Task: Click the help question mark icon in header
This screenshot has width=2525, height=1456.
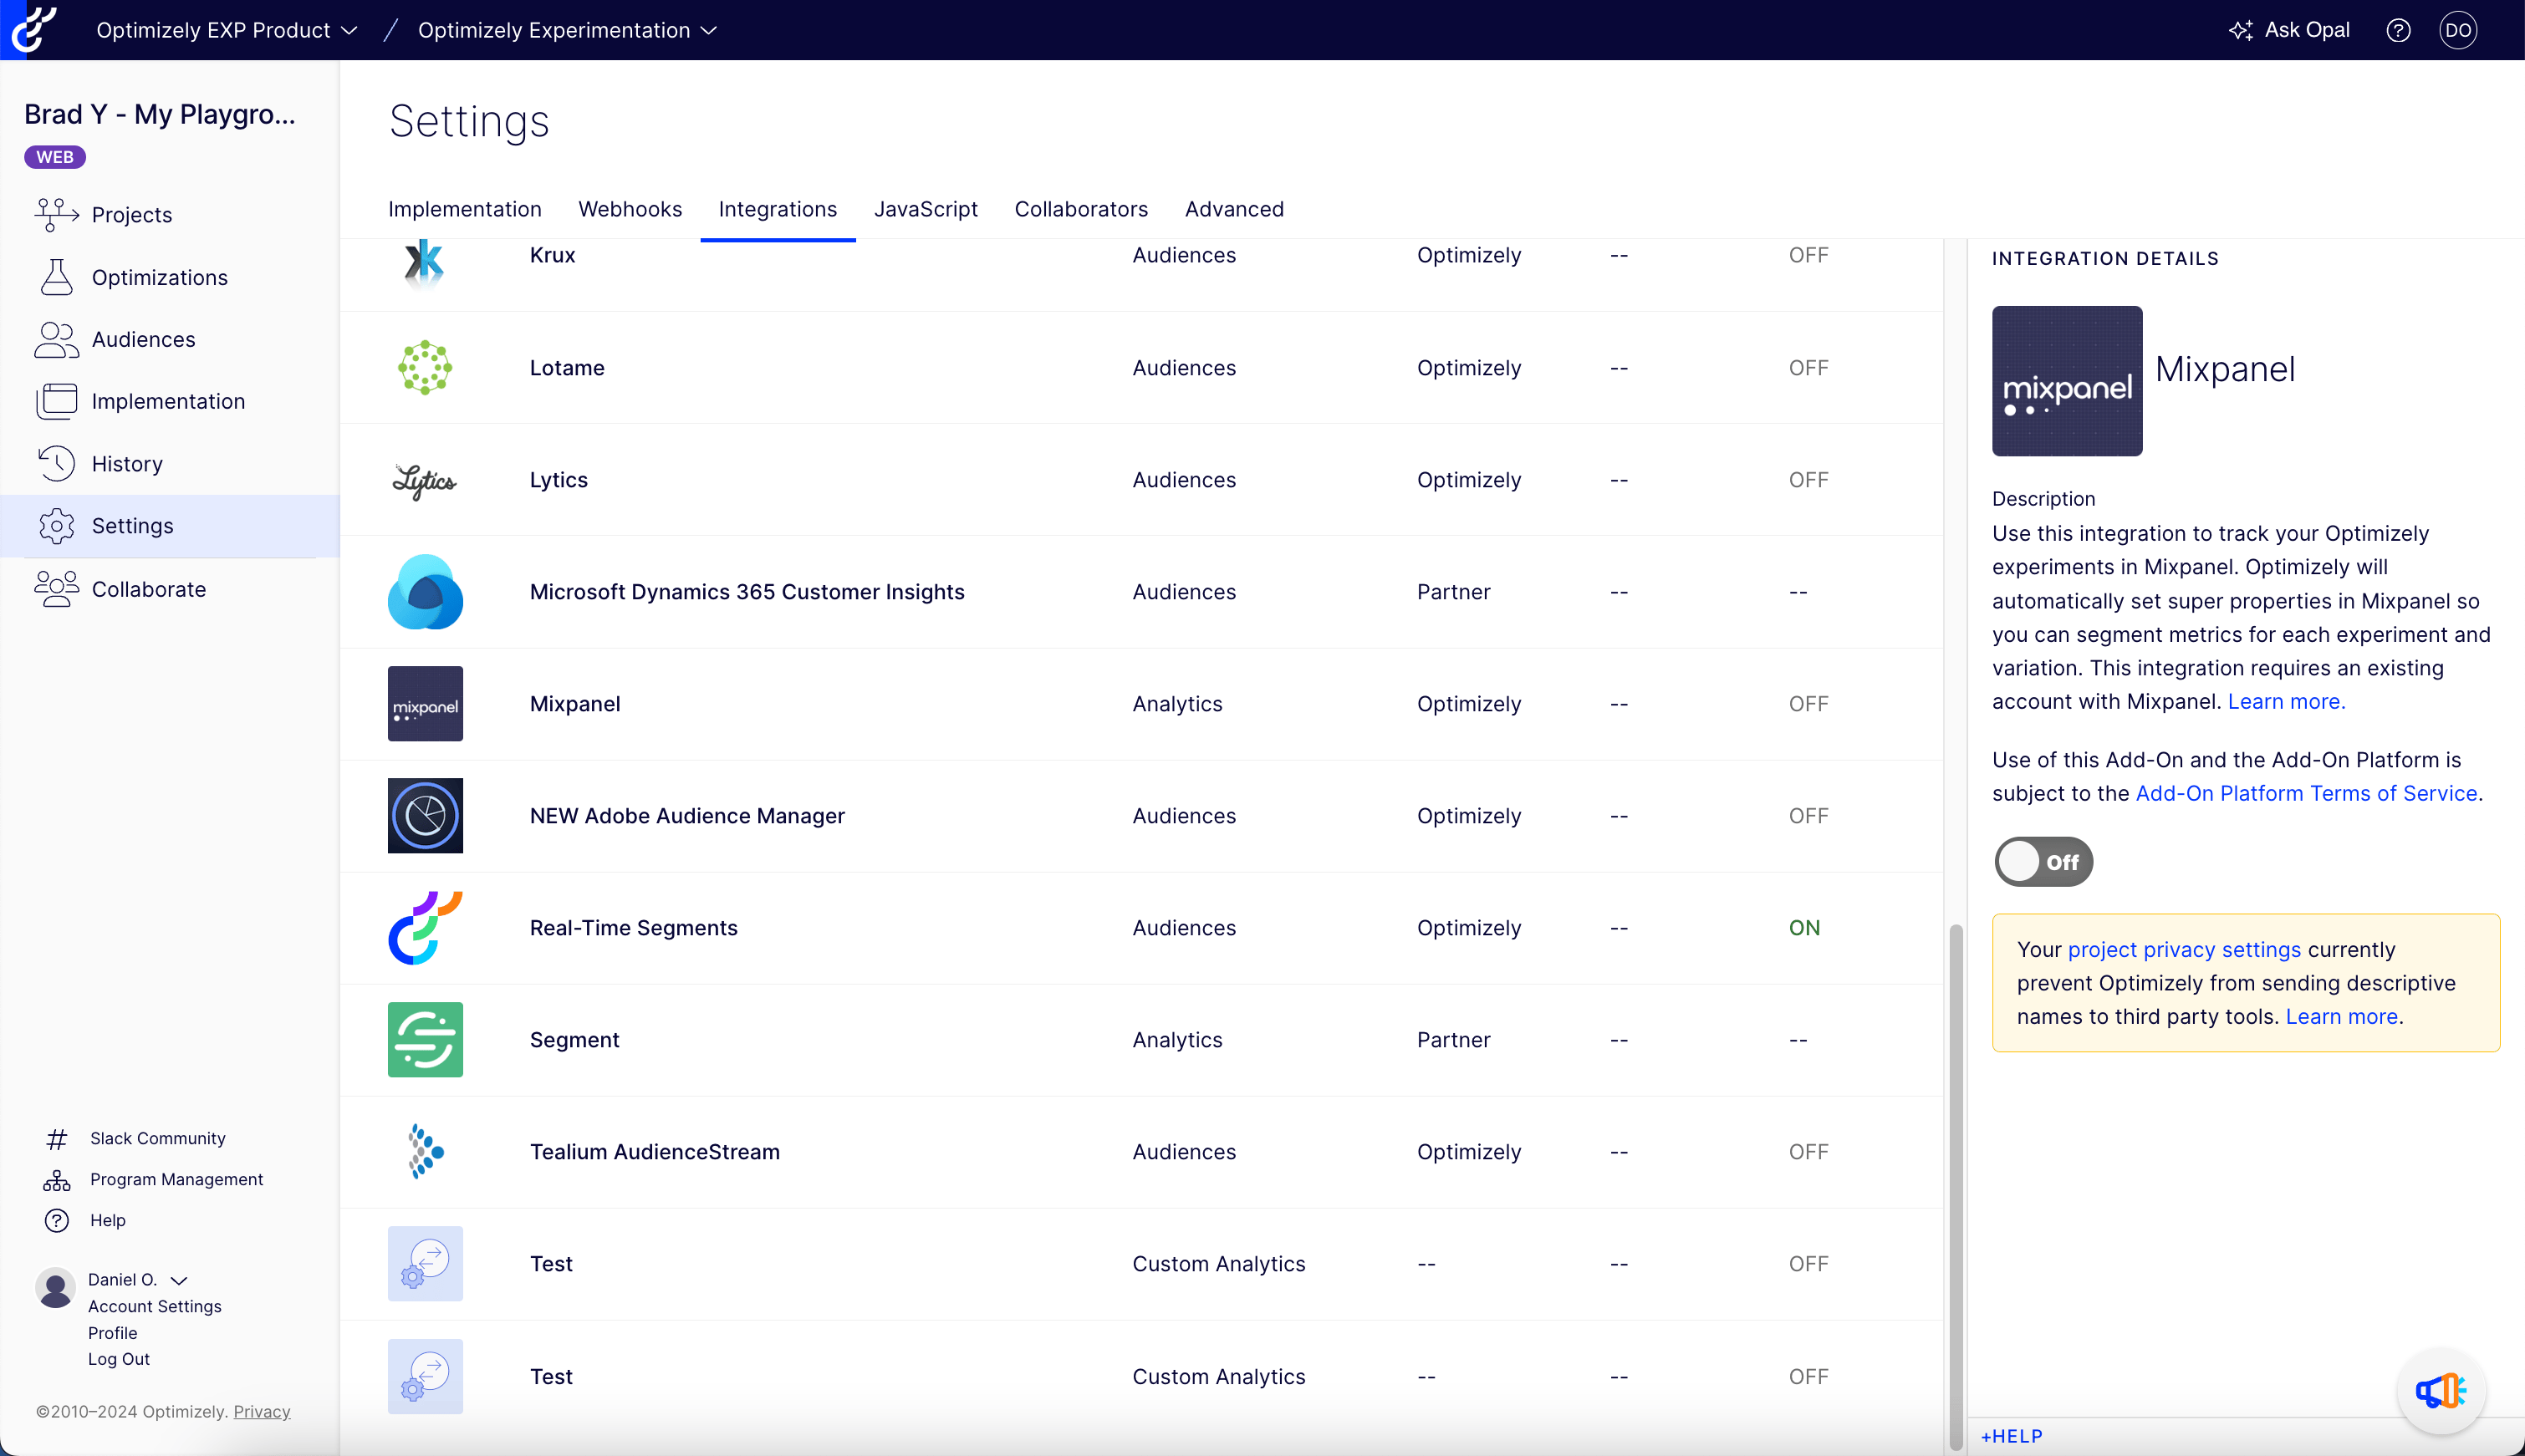Action: coord(2398,30)
